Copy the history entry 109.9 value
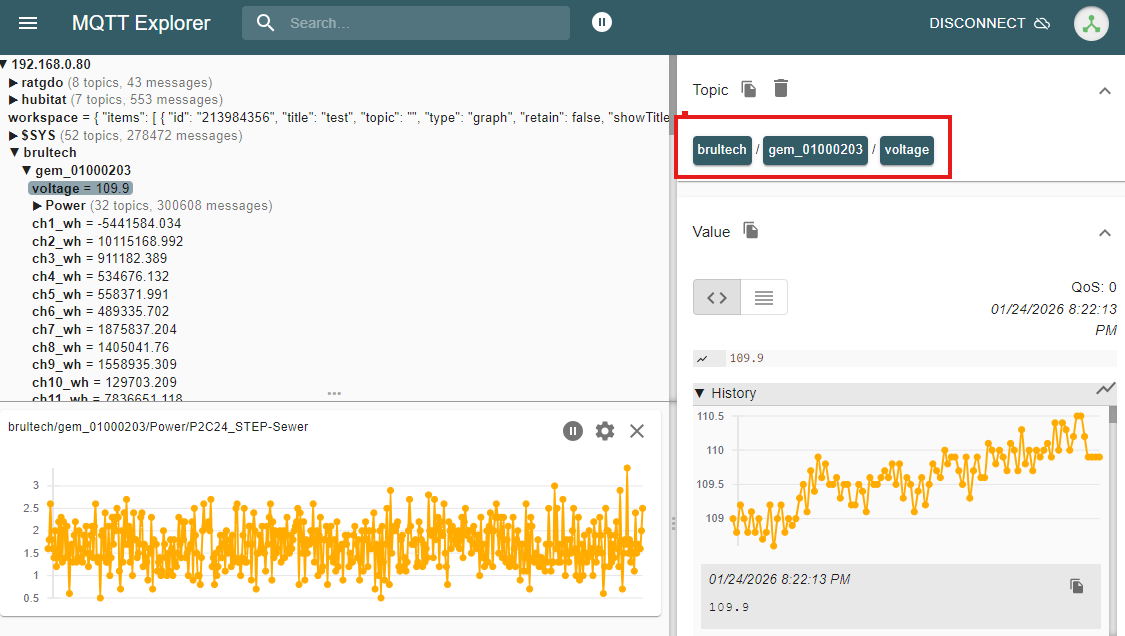The height and width of the screenshot is (636, 1125). [1076, 586]
